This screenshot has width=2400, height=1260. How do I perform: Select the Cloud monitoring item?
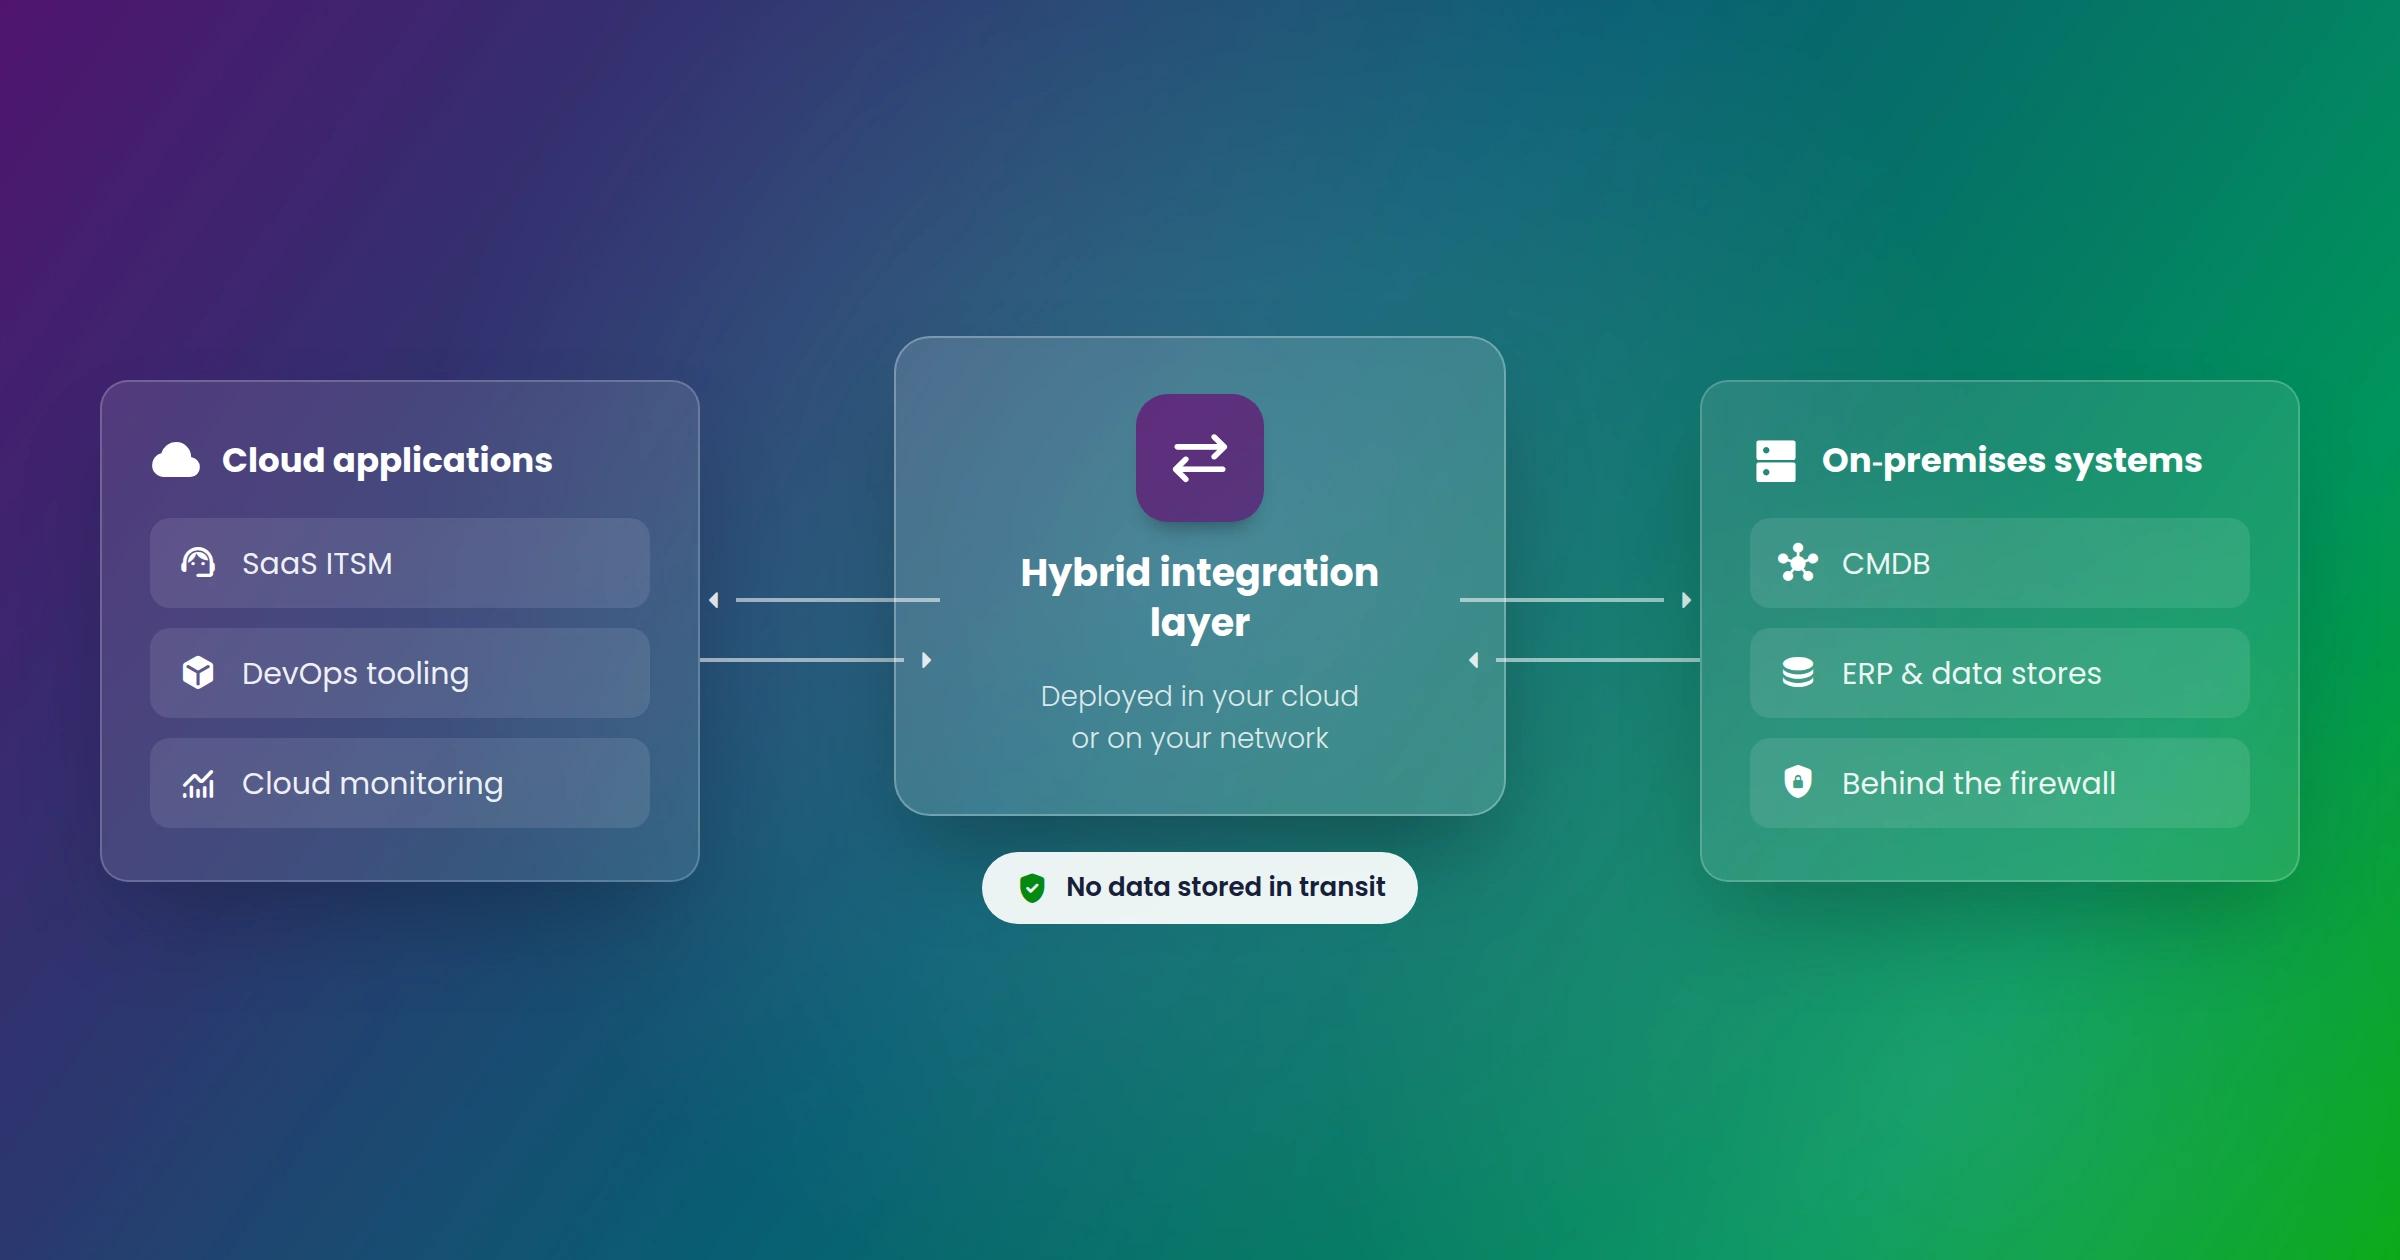[400, 783]
